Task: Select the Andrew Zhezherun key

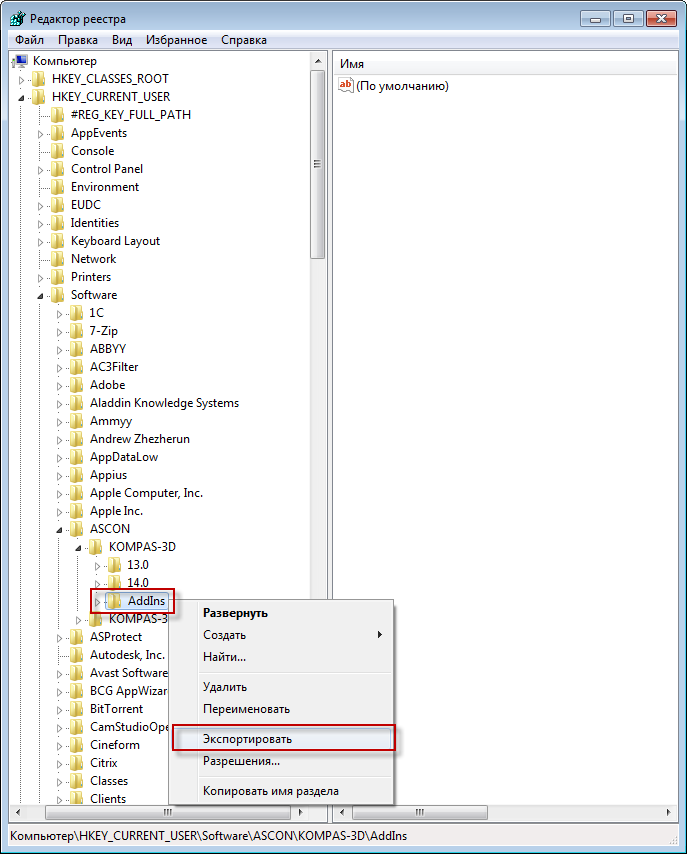Action: tap(140, 439)
